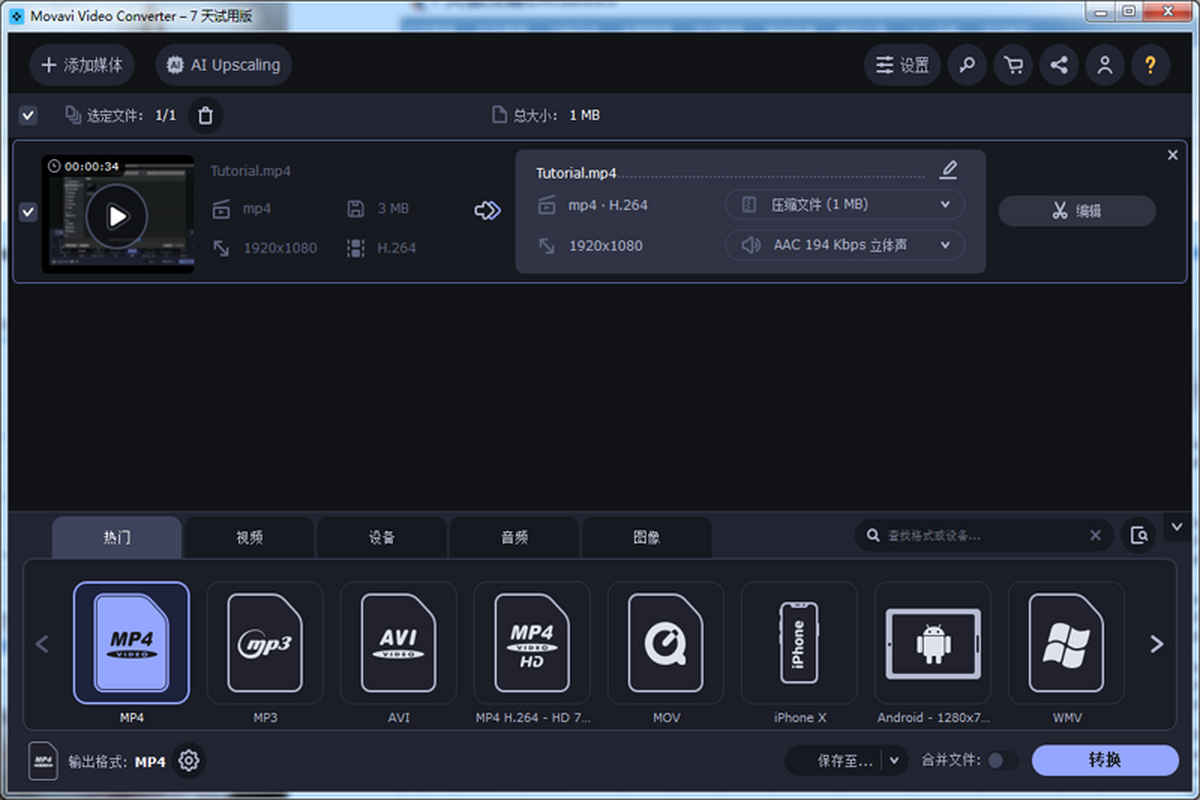Click the 添加媒体 add media button
1200x800 pixels.
tap(82, 65)
